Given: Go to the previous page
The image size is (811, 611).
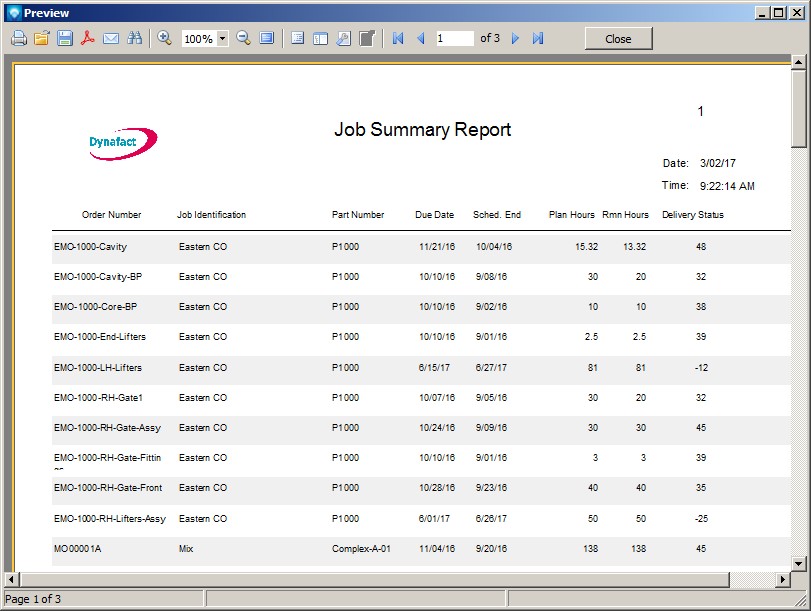Looking at the screenshot, I should (x=420, y=38).
